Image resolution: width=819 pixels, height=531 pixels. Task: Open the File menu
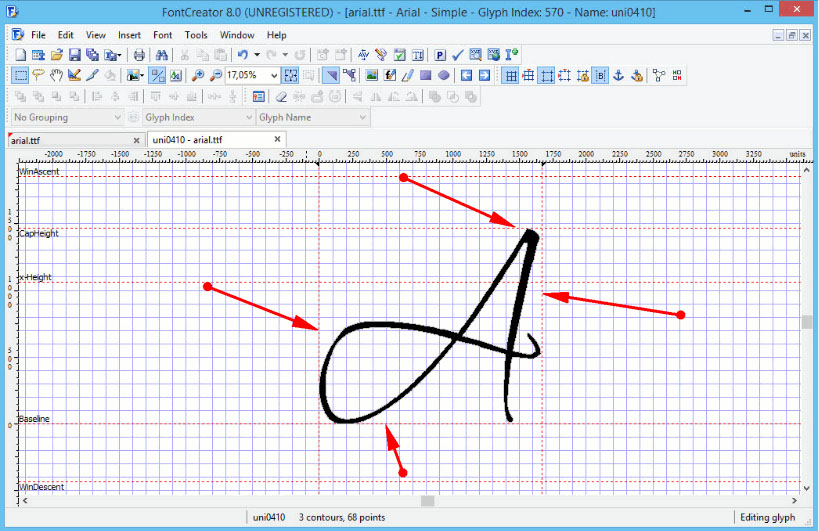coord(38,35)
